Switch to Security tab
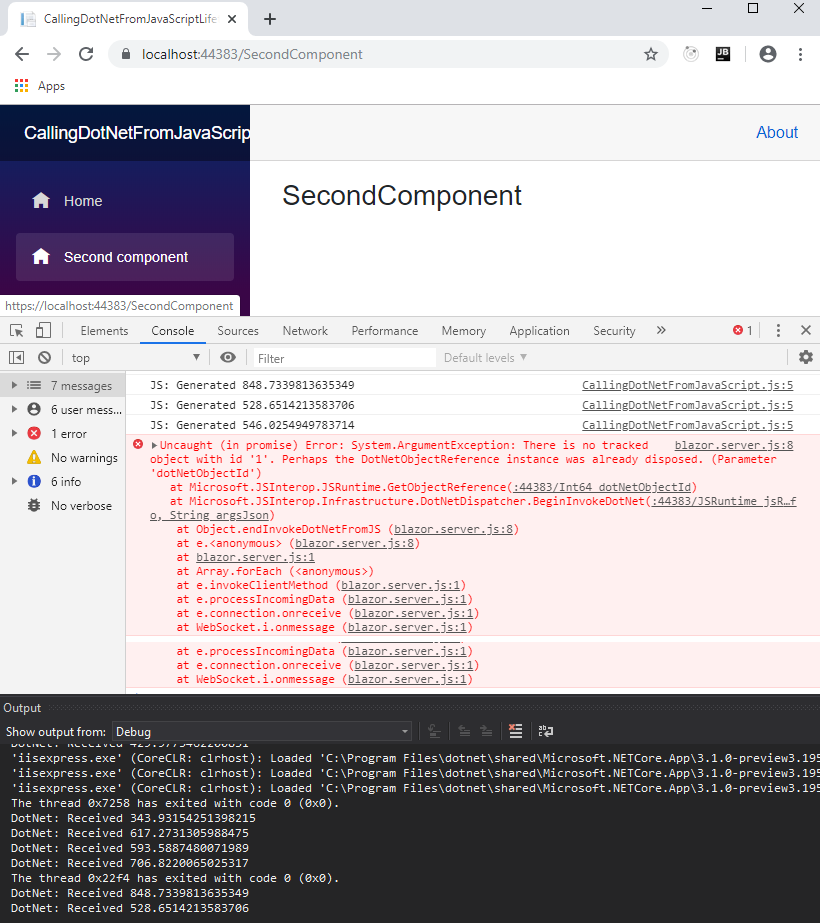Viewport: 820px width, 923px height. click(x=614, y=331)
